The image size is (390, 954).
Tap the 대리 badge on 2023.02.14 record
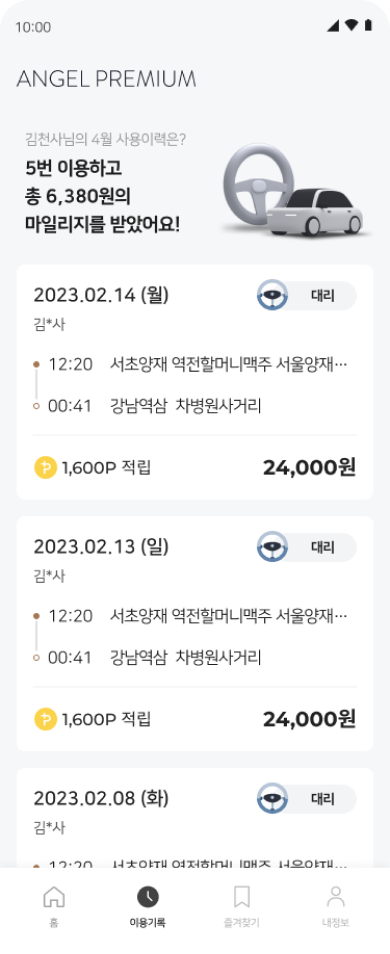[307, 296]
